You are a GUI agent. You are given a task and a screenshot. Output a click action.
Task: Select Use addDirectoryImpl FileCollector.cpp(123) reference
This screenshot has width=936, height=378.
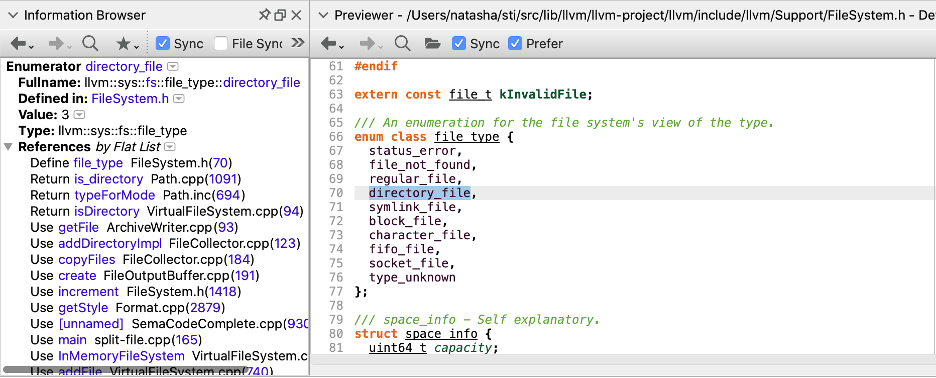pyautogui.click(x=165, y=244)
